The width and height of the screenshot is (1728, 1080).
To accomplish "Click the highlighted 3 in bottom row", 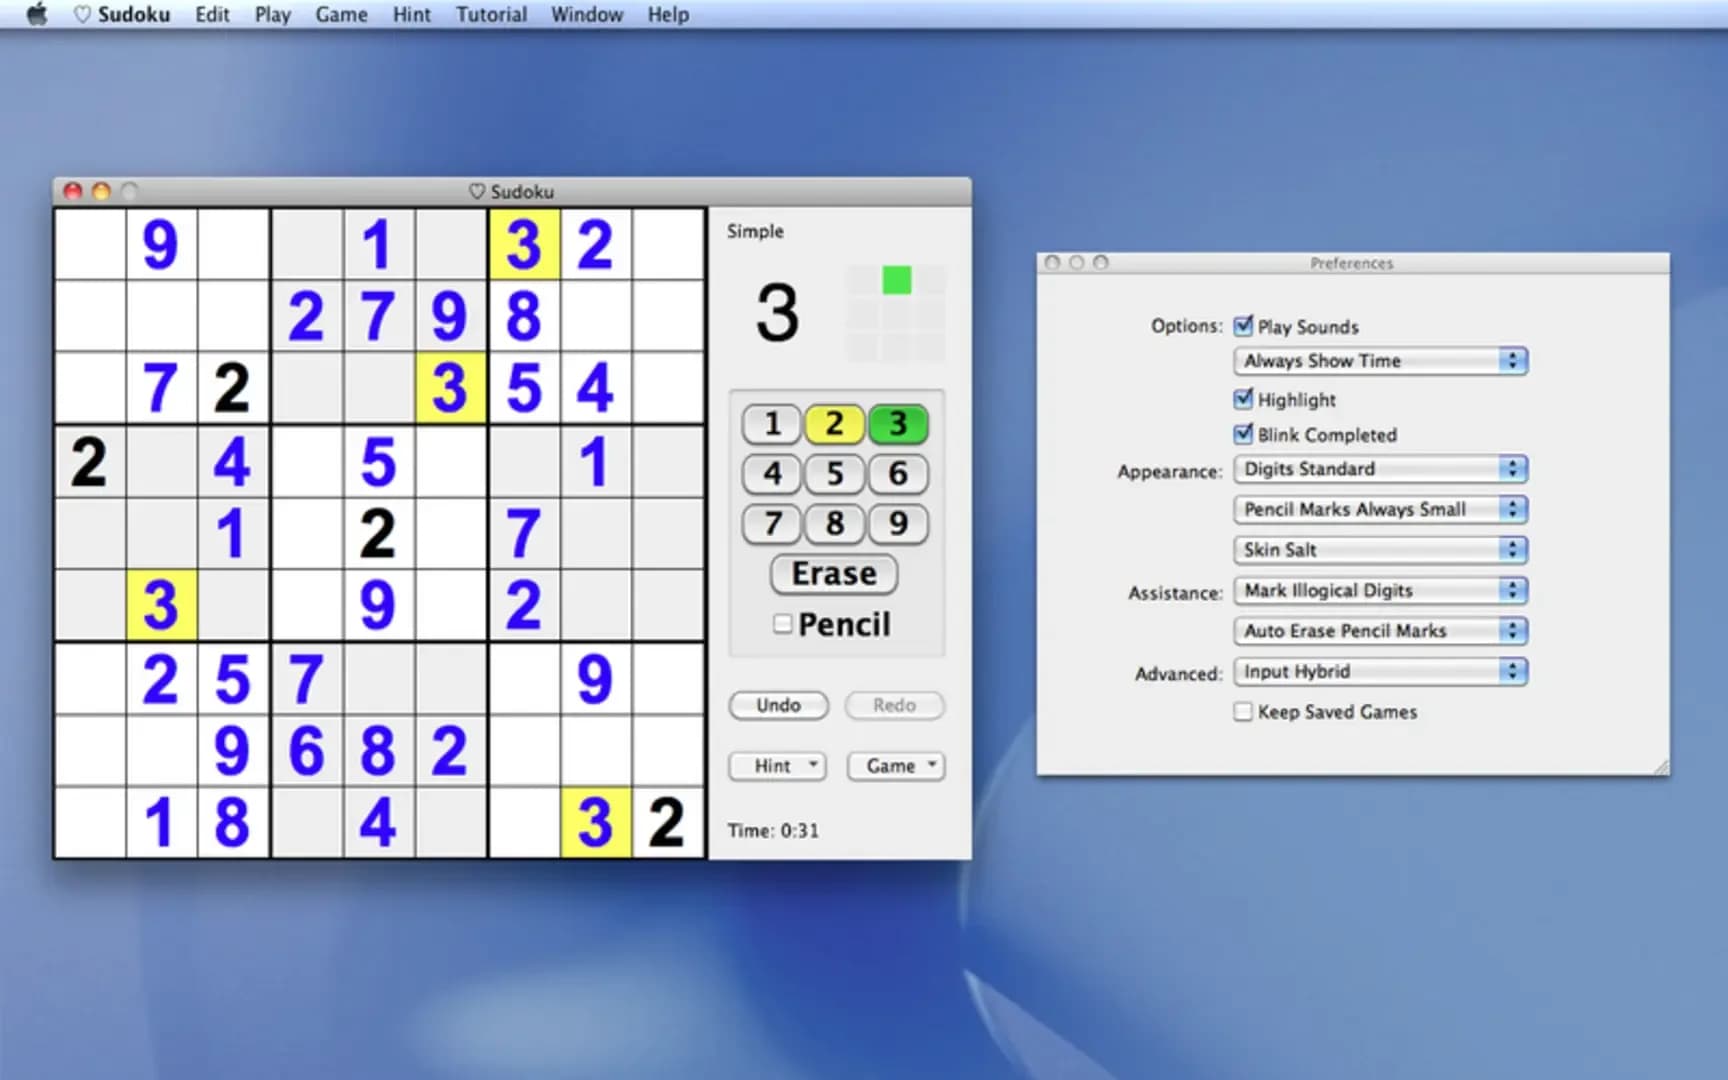I will (595, 822).
